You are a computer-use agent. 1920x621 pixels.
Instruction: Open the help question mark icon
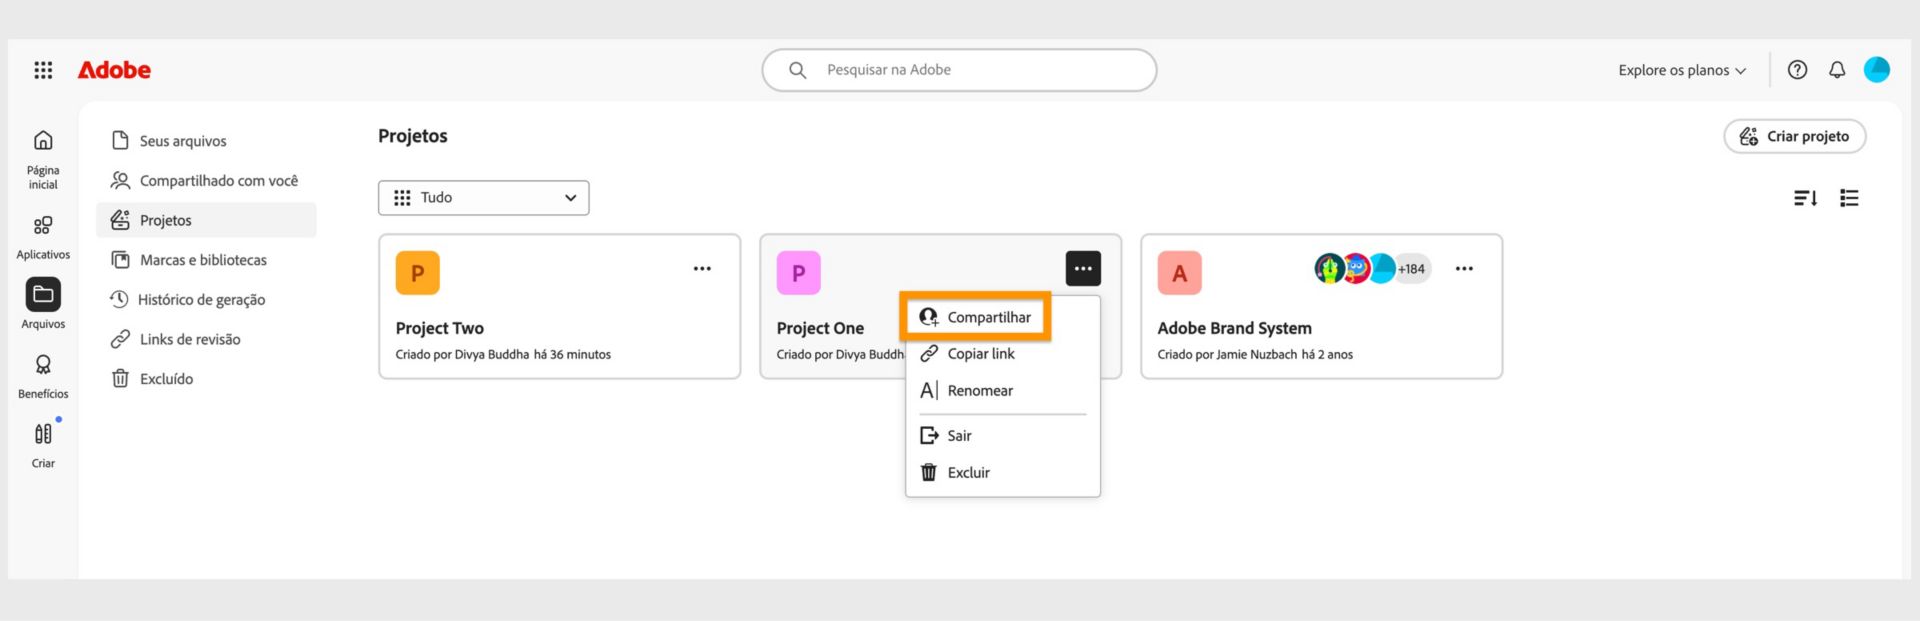tap(1797, 70)
